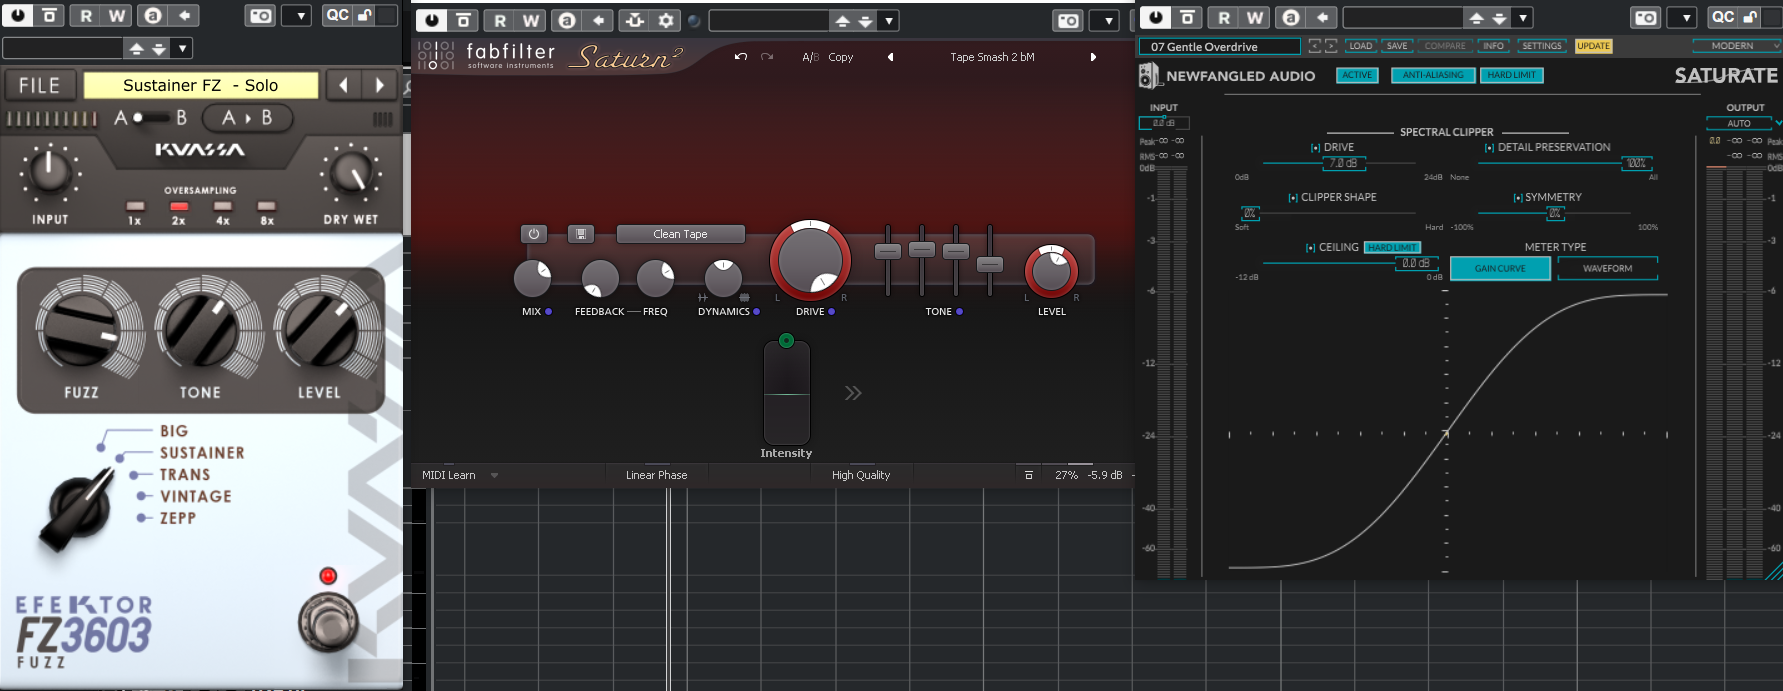Screen dimensions: 1783x691
Task: Click the LOAD button in Saturate
Action: click(1360, 46)
